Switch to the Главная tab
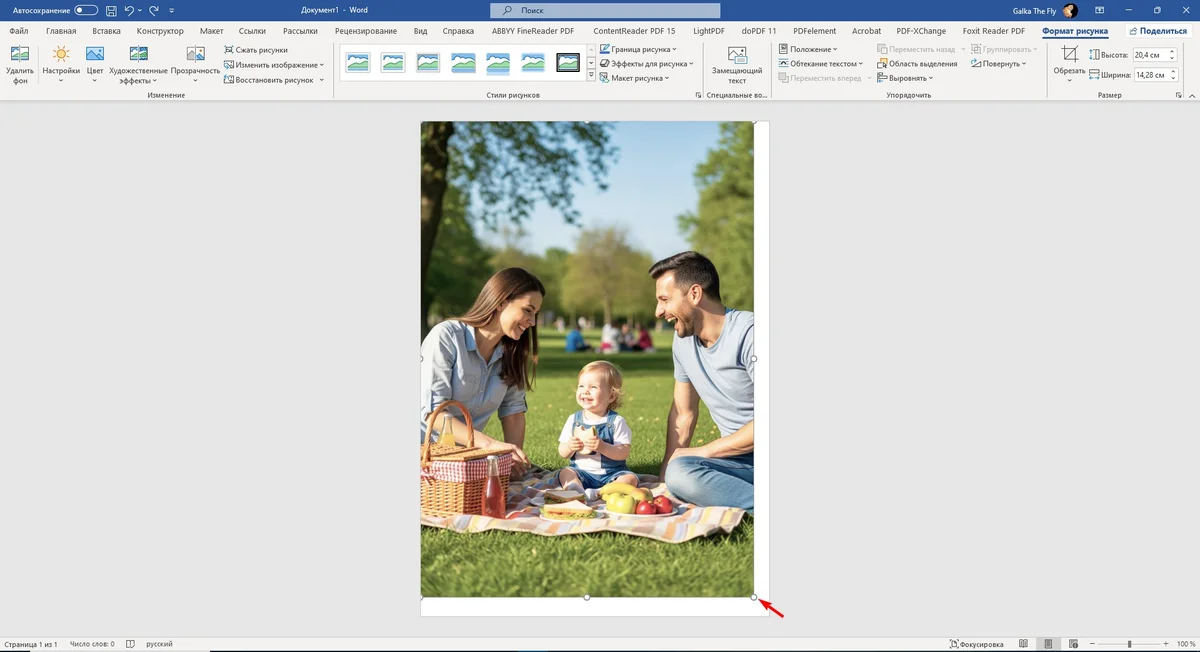 pos(61,31)
